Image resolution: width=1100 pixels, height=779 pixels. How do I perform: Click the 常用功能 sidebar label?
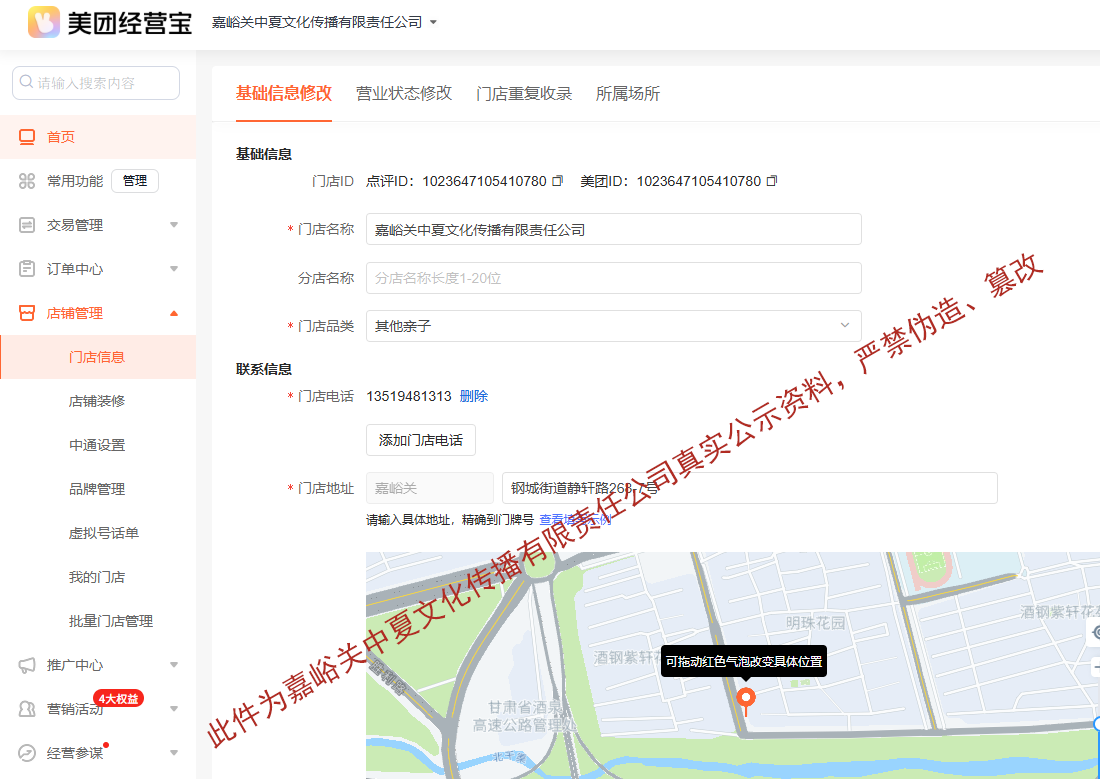pyautogui.click(x=75, y=181)
